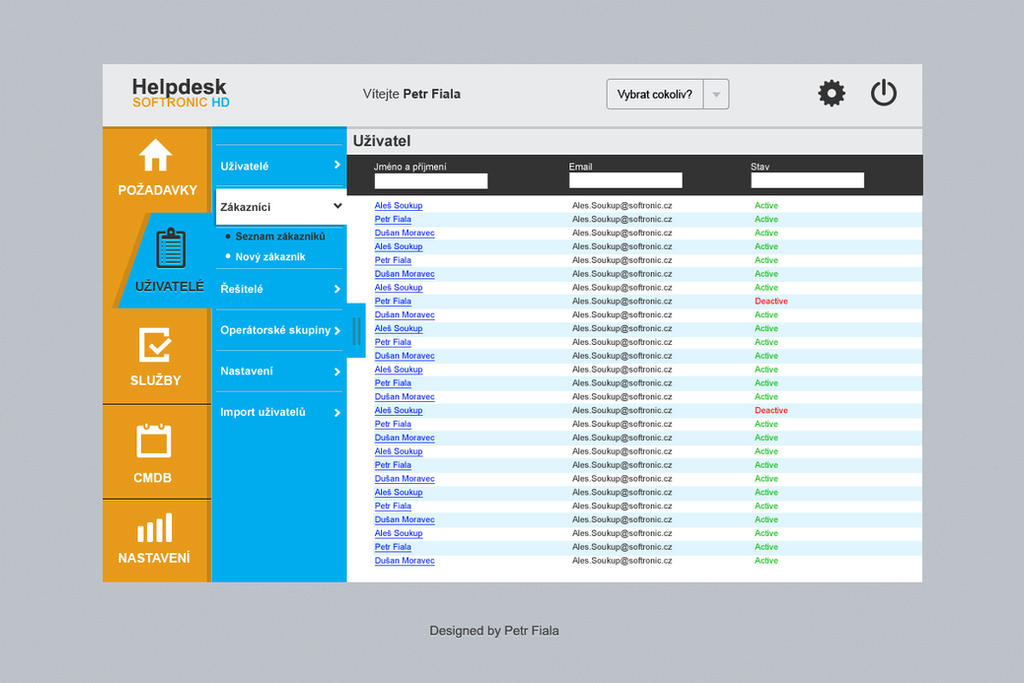Screen dimensions: 1024x683
Task: Focus the Jméno a příjmení filter field
Action: click(431, 181)
